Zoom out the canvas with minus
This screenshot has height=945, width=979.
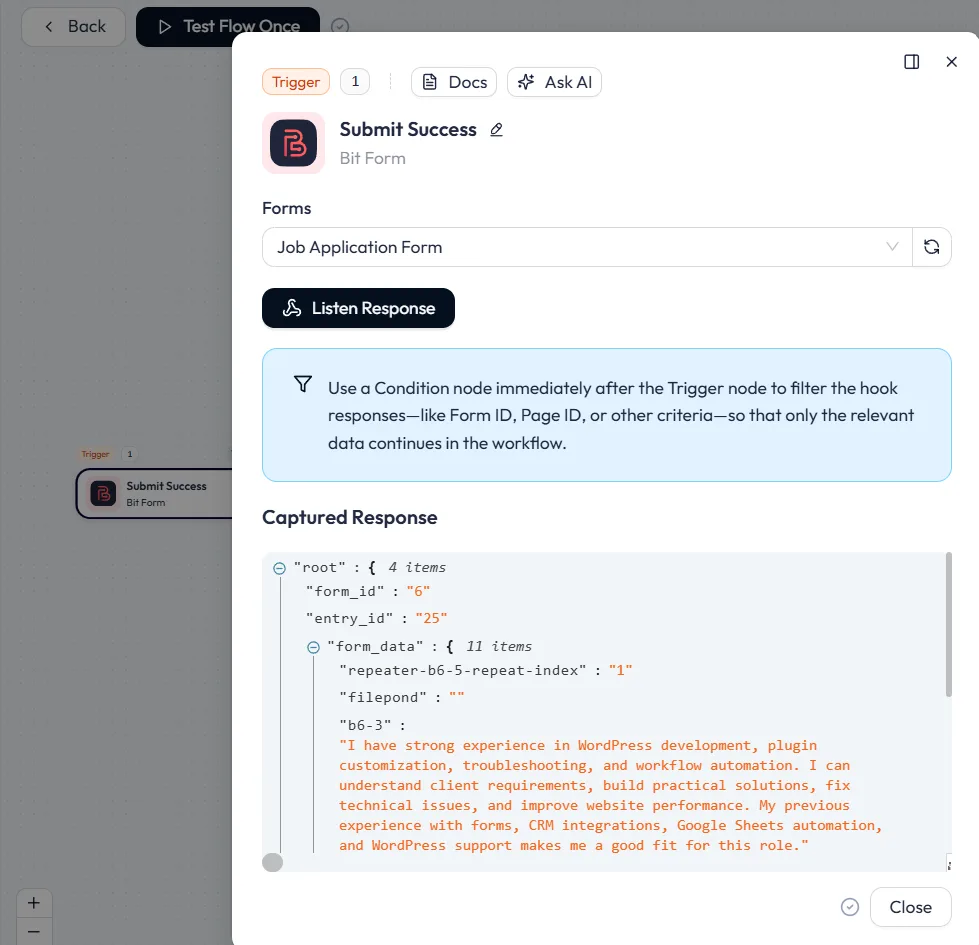click(34, 931)
